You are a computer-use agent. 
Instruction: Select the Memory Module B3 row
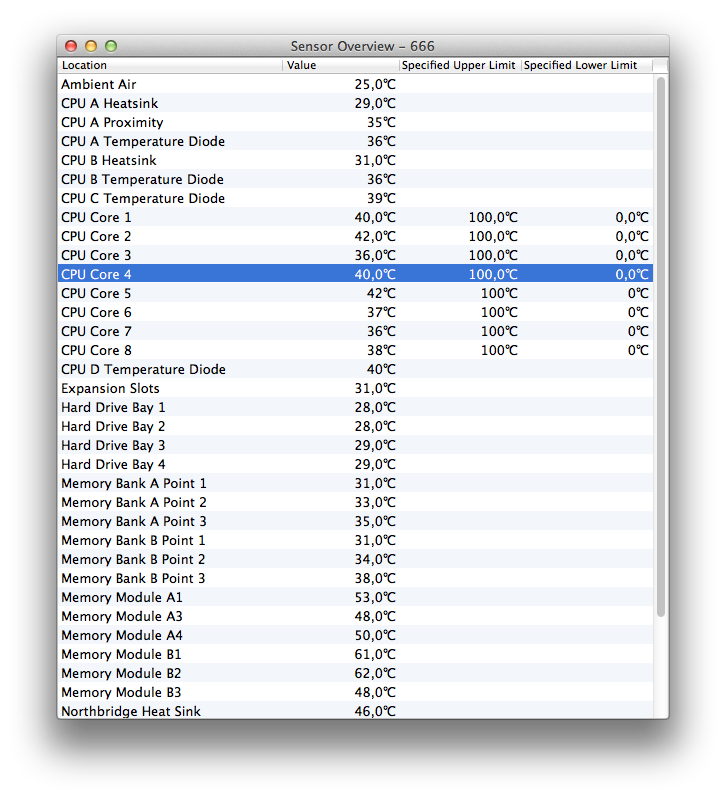(x=355, y=692)
